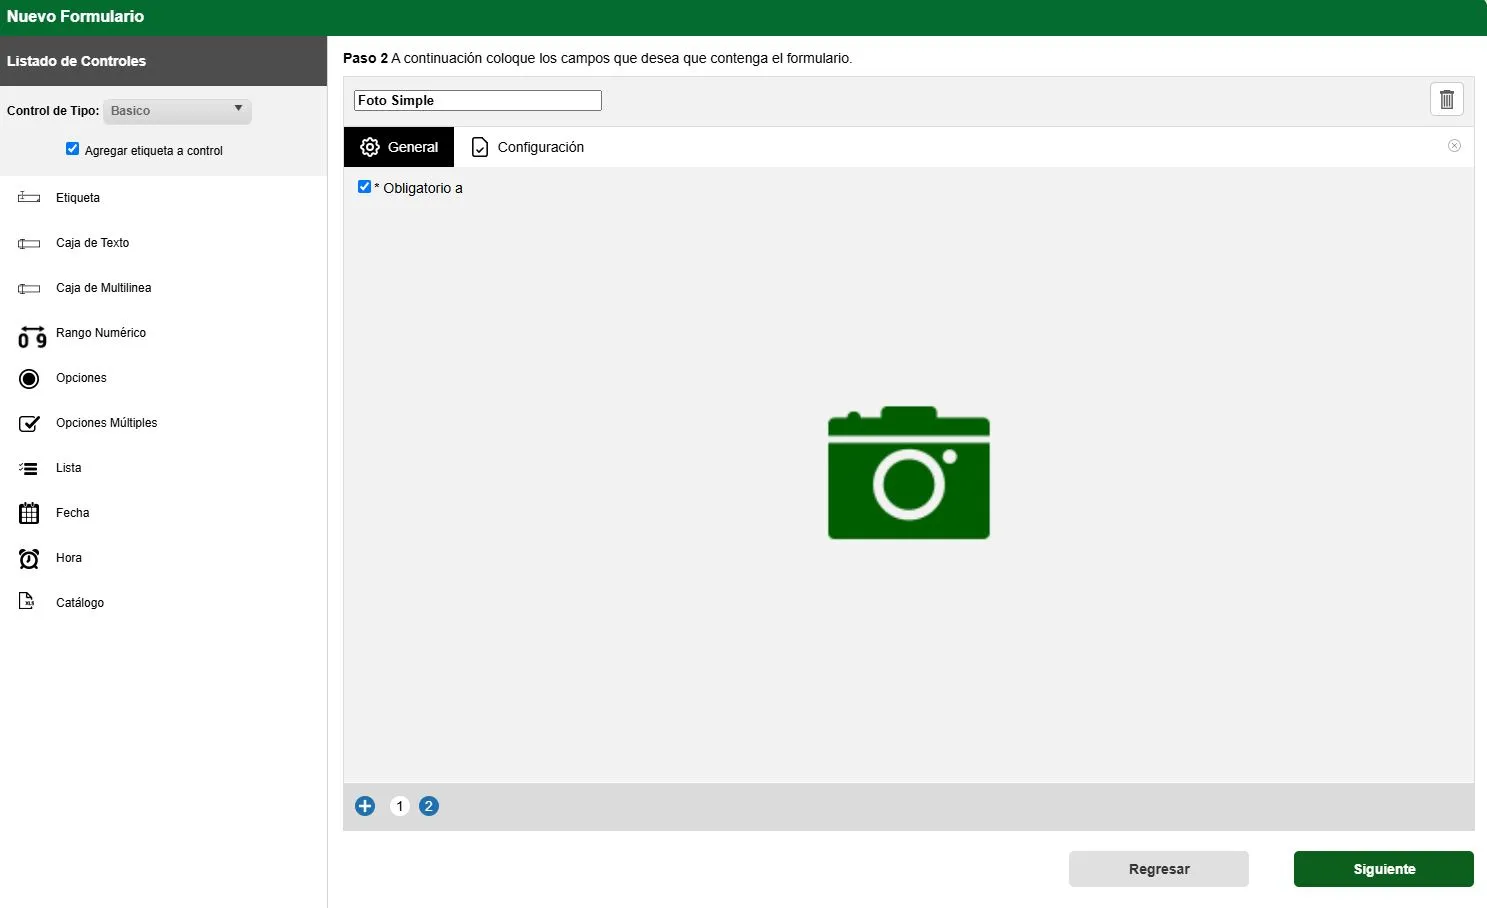Toggle Agregar etiqueta a control checkbox
The height and width of the screenshot is (908, 1487).
tap(72, 149)
